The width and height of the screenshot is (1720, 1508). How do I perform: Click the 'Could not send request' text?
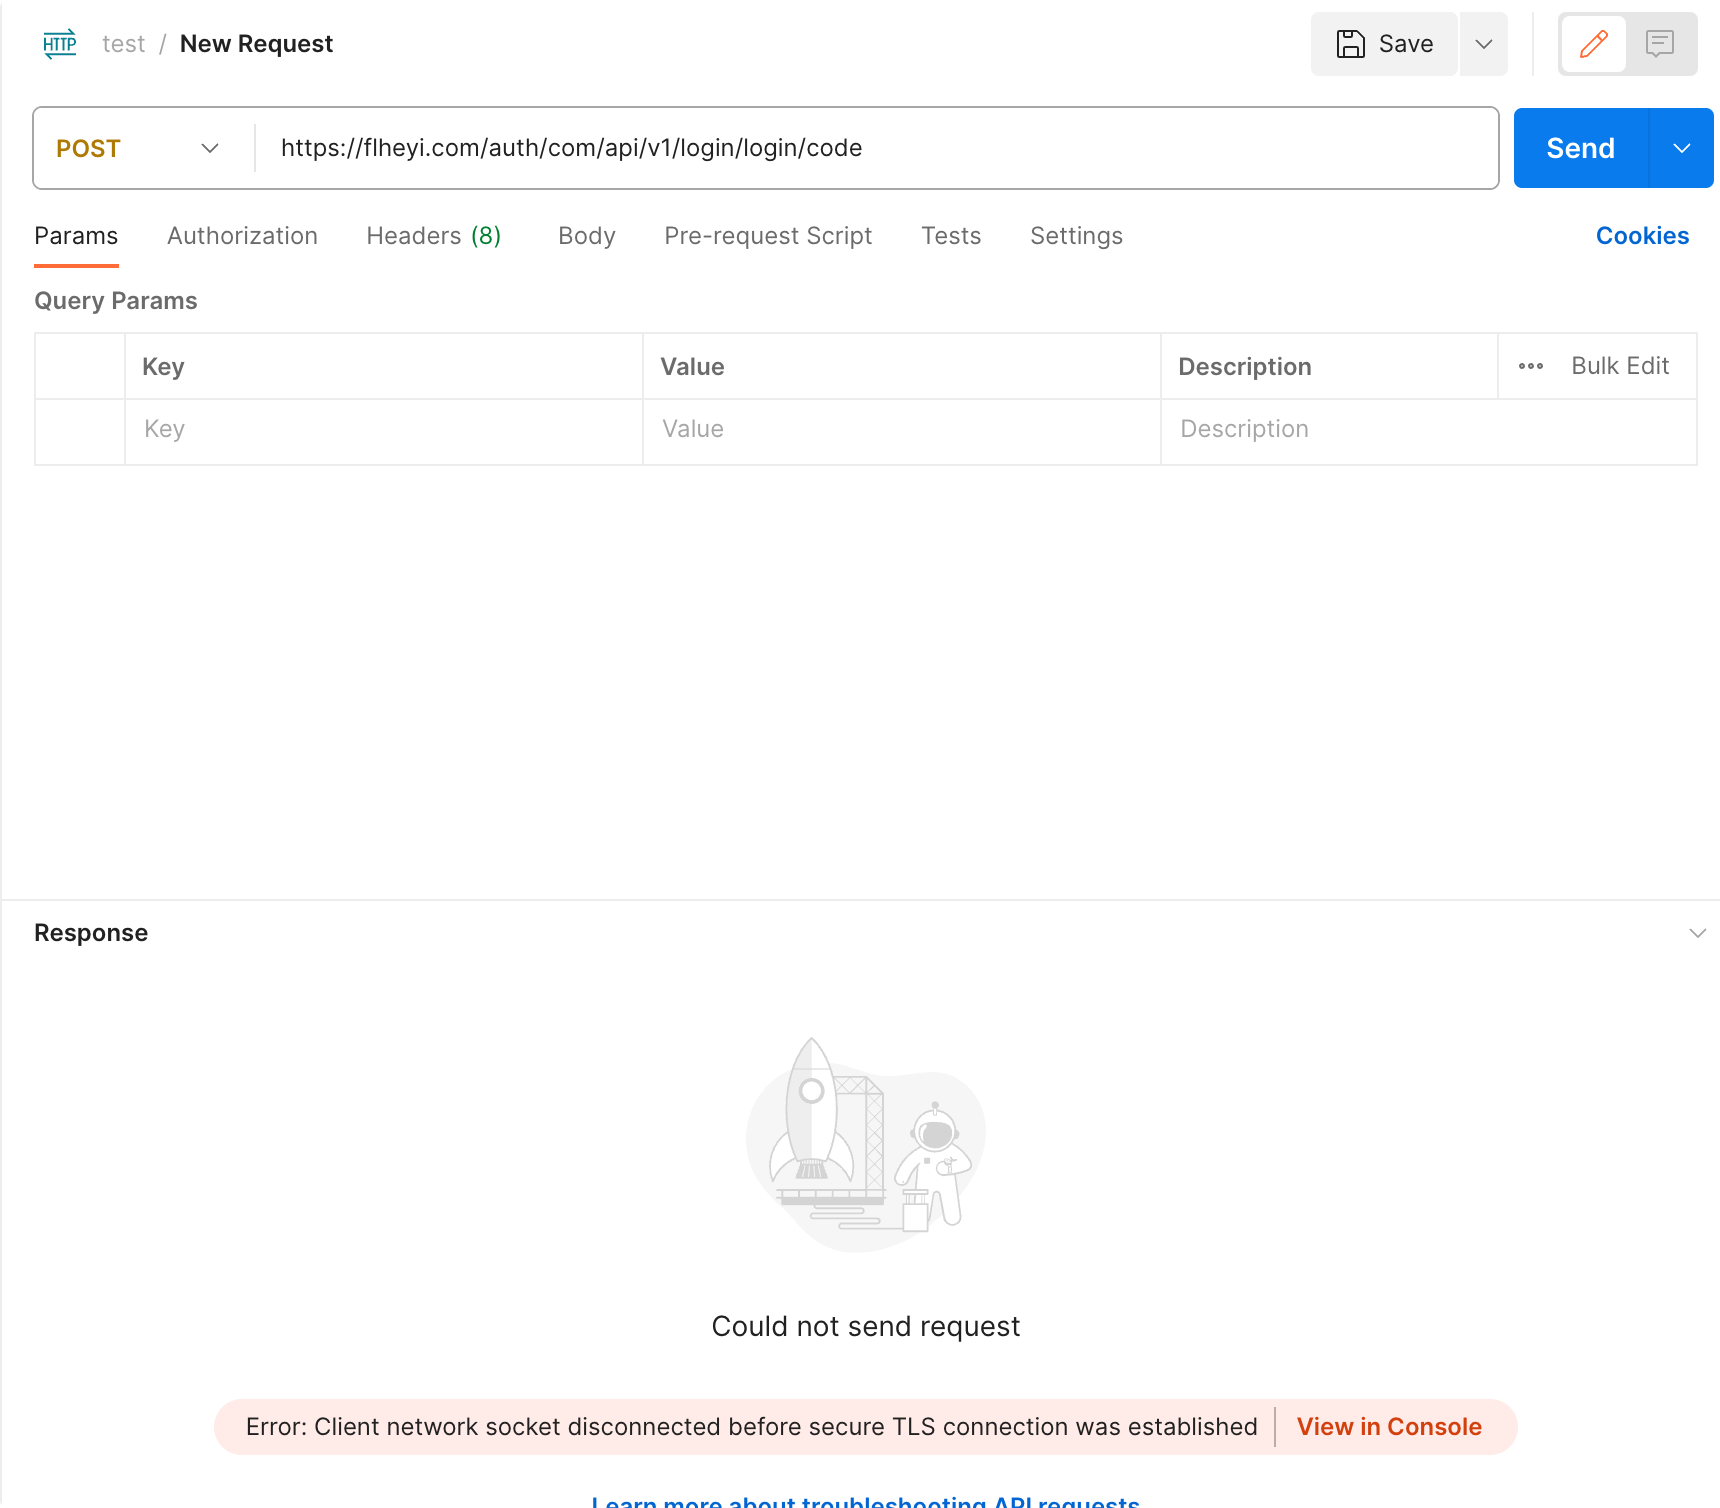(866, 1326)
